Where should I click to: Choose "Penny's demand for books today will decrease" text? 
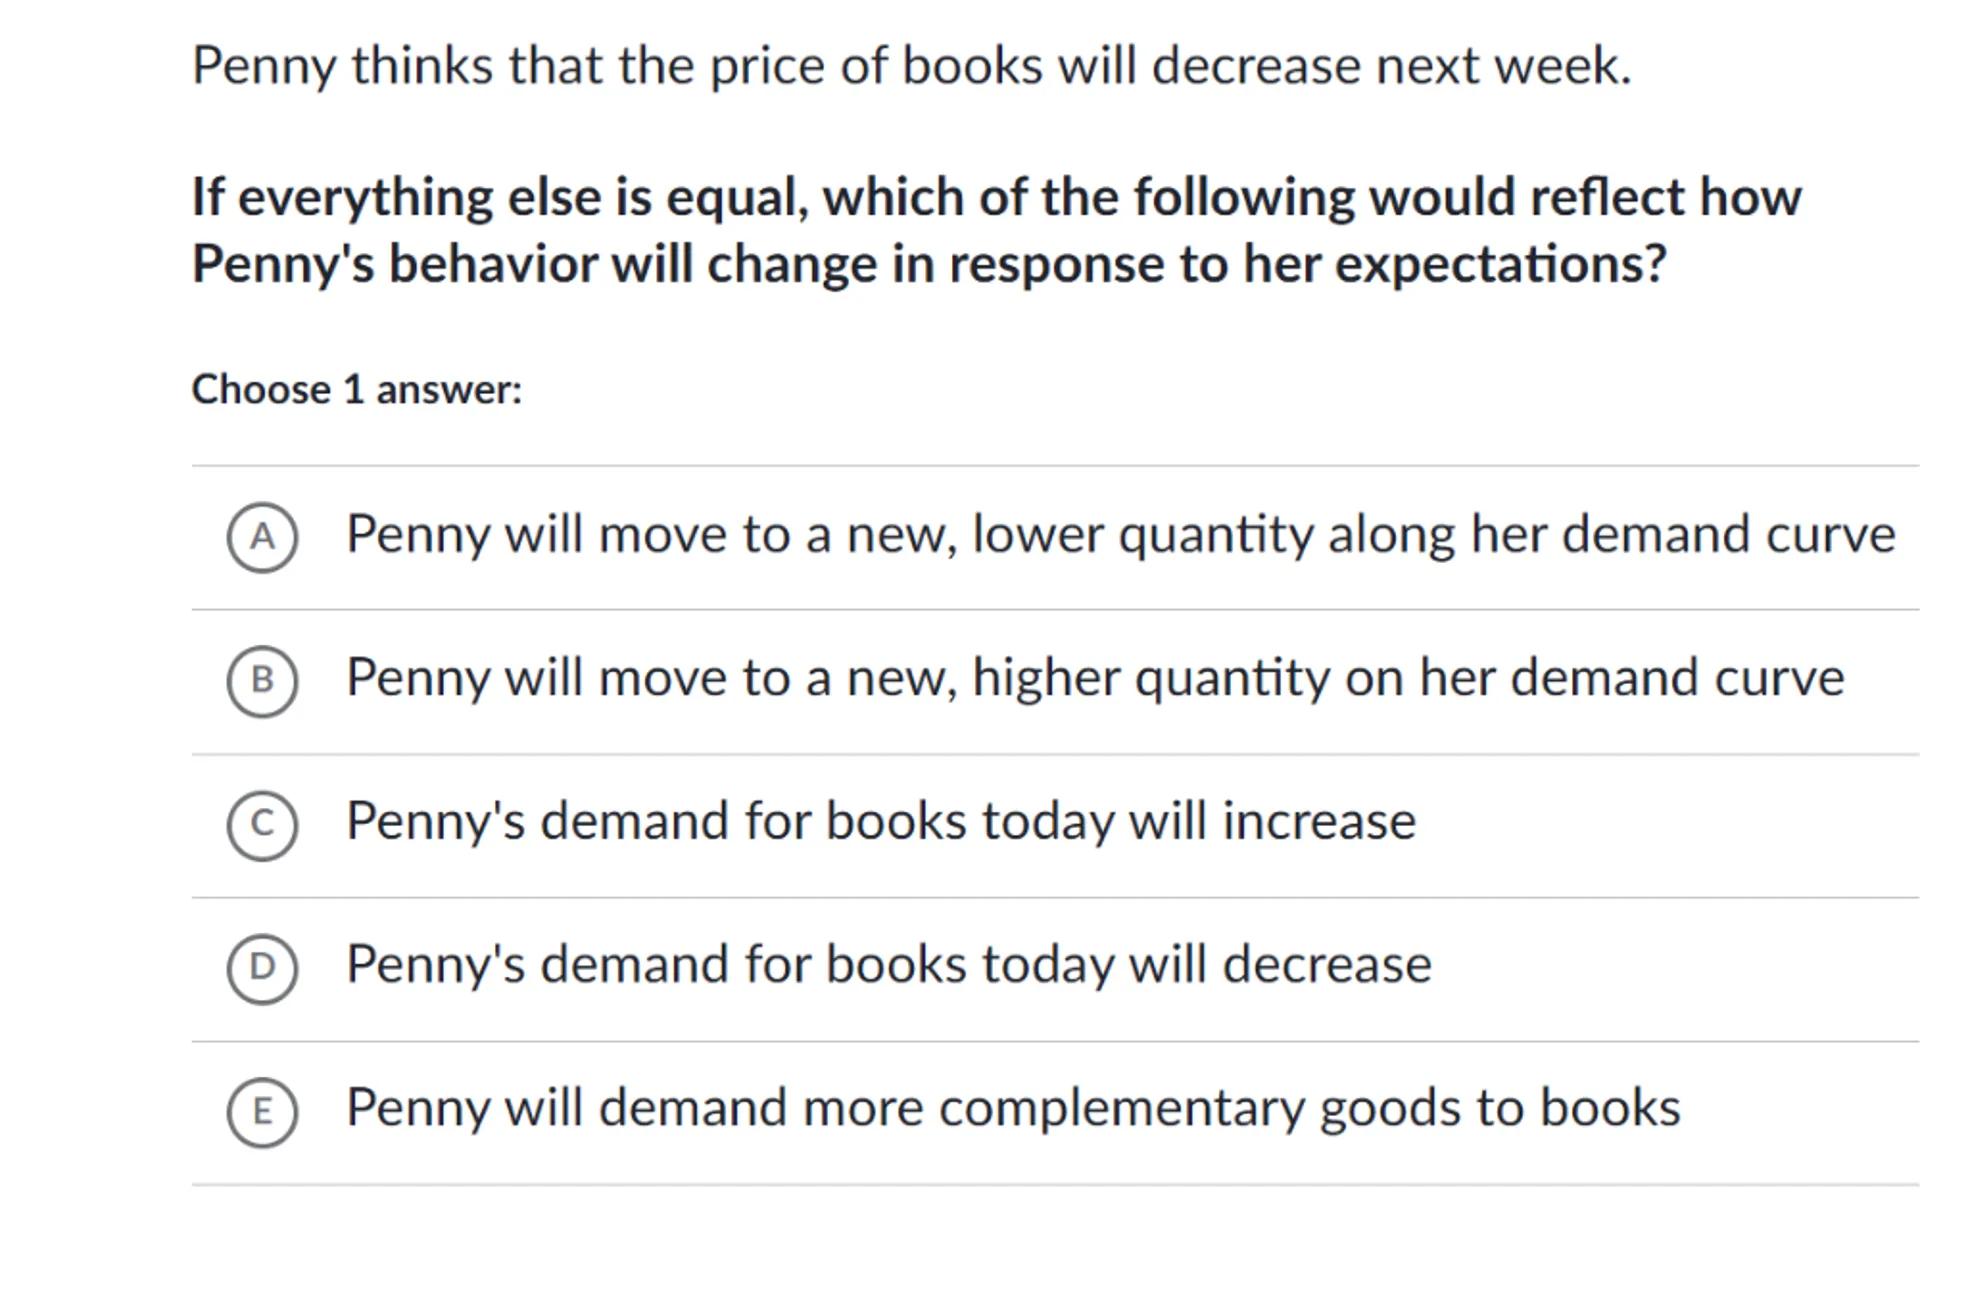point(888,965)
